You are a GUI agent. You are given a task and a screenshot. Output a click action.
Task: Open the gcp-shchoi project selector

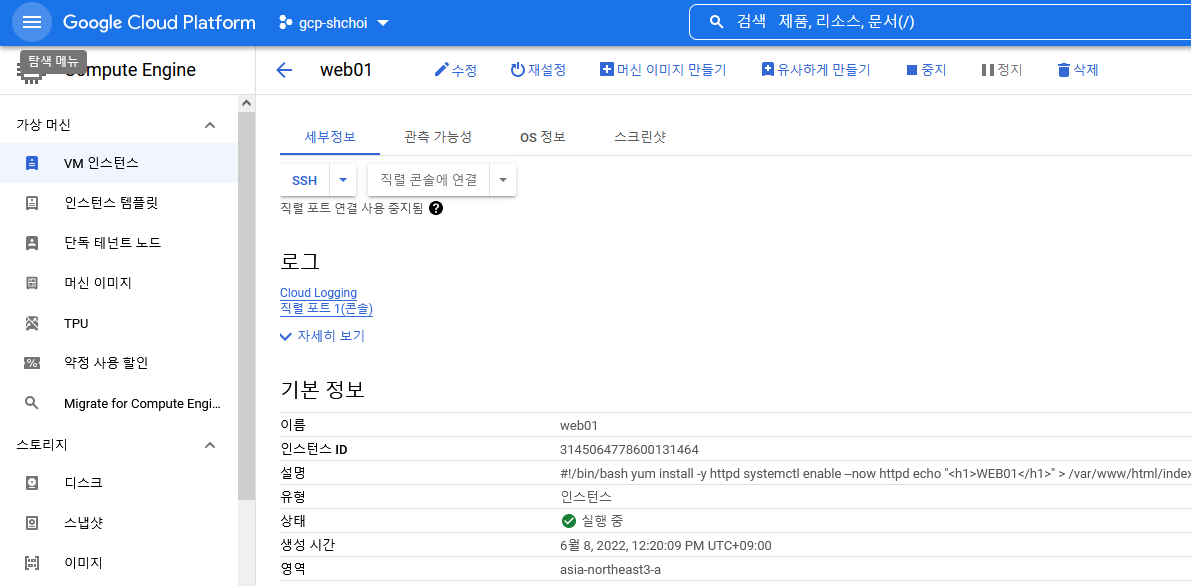pyautogui.click(x=334, y=23)
